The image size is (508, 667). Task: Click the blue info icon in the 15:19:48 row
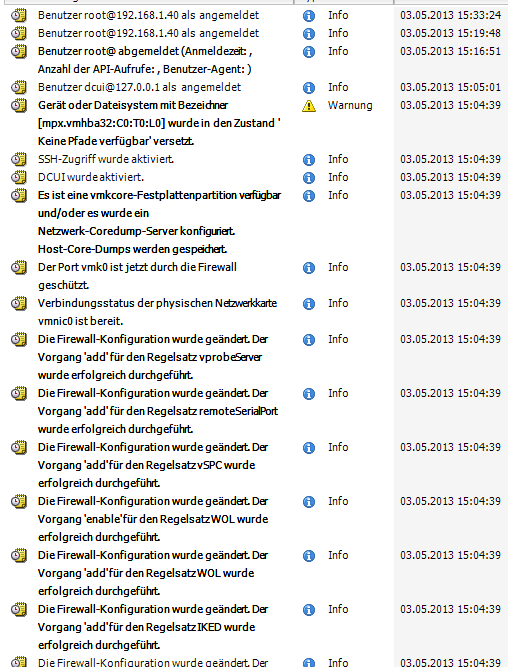tap(309, 34)
